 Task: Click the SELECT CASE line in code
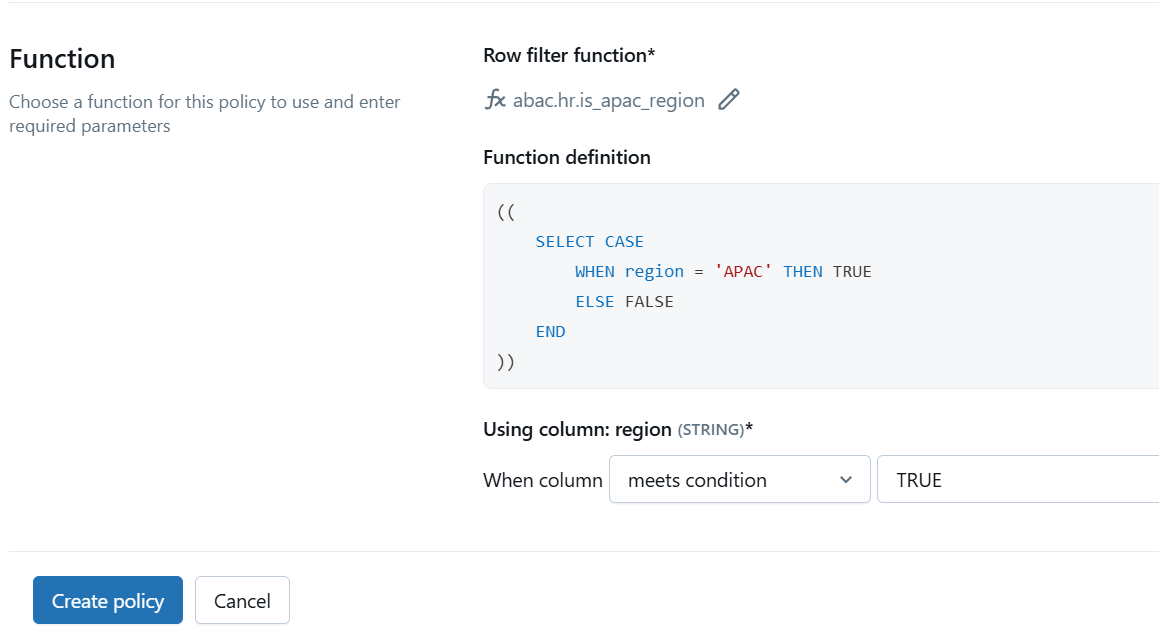point(589,242)
